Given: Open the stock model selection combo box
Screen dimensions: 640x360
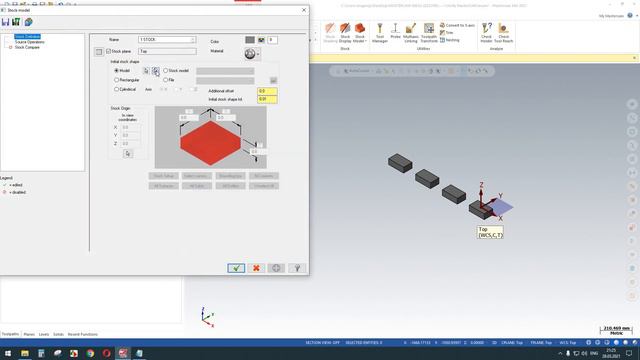Looking at the screenshot, I should (225, 71).
